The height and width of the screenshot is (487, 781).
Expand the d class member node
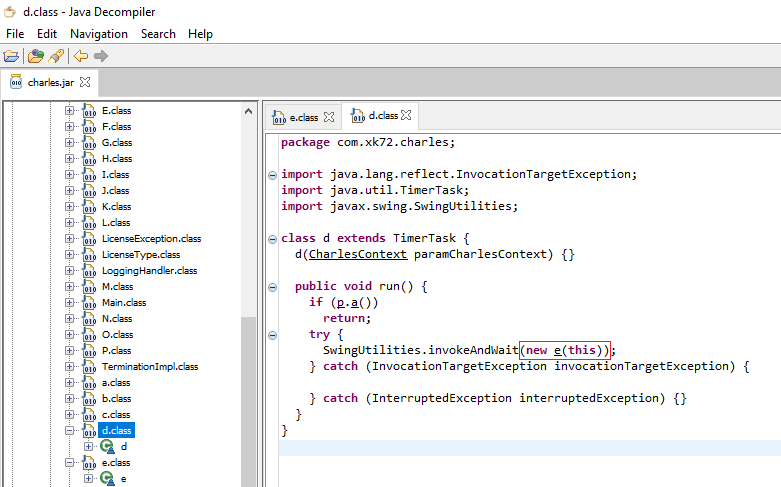pyautogui.click(x=88, y=447)
